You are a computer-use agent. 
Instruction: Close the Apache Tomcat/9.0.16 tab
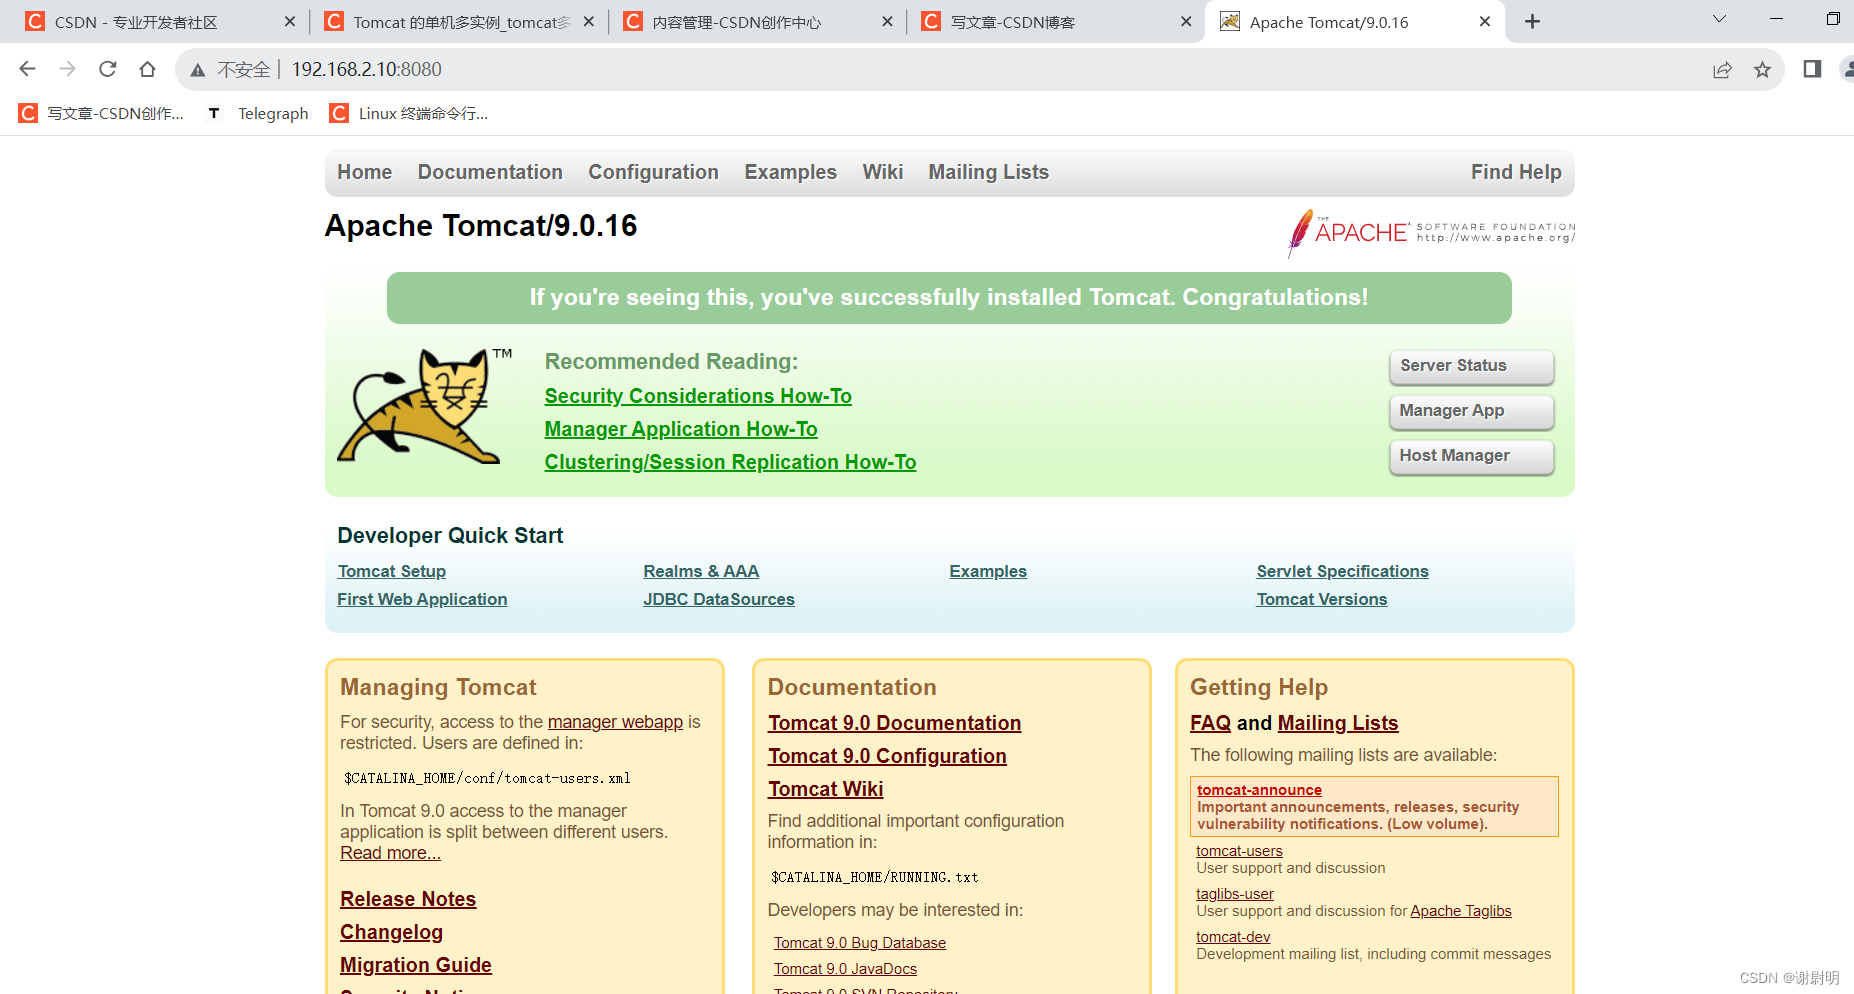click(x=1485, y=21)
